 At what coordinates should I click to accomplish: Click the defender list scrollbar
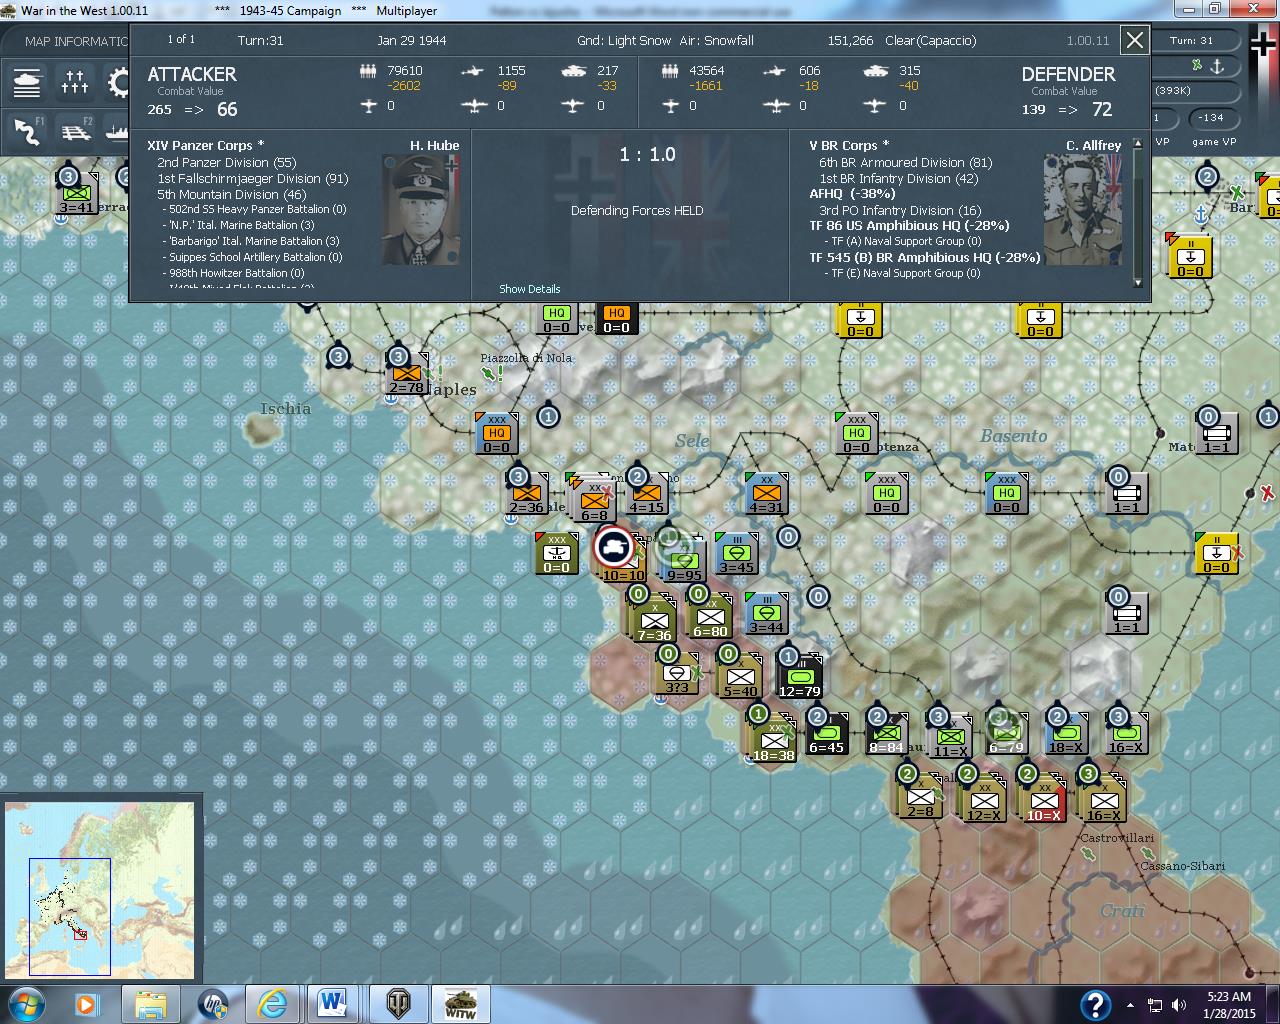[1137, 212]
